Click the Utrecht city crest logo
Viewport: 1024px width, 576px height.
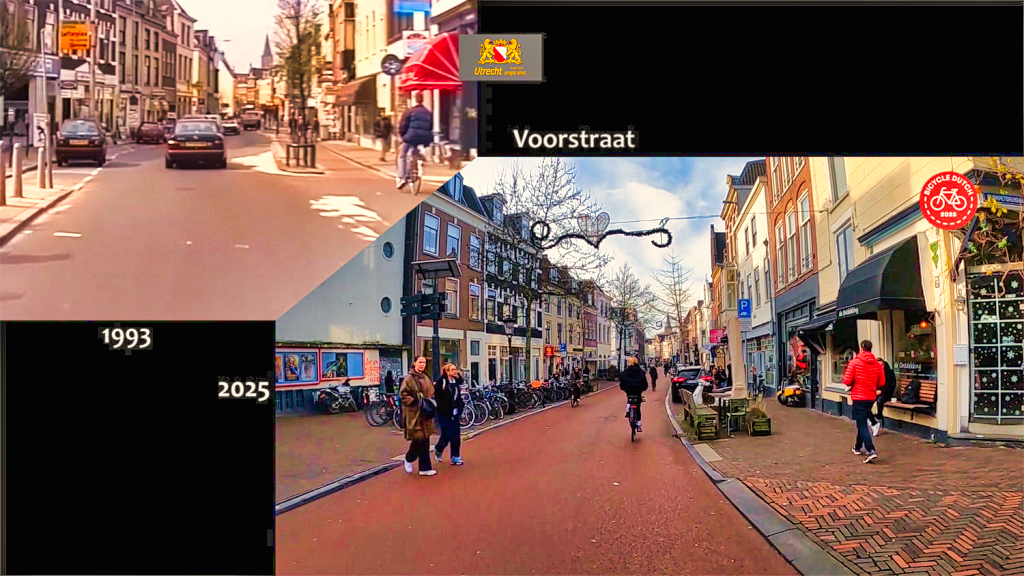(x=501, y=57)
